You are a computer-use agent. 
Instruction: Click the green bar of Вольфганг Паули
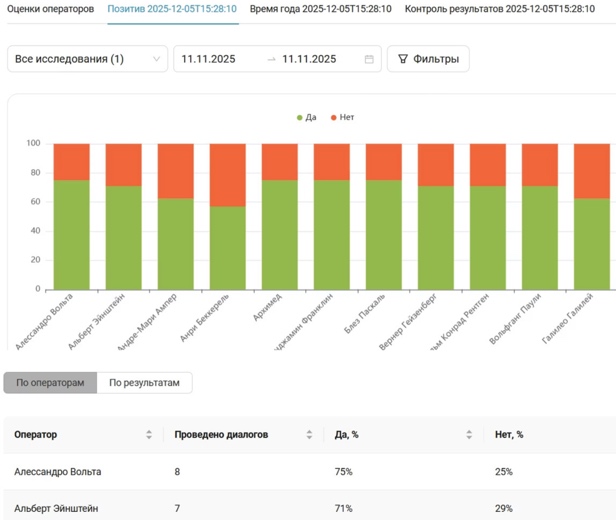tap(540, 238)
